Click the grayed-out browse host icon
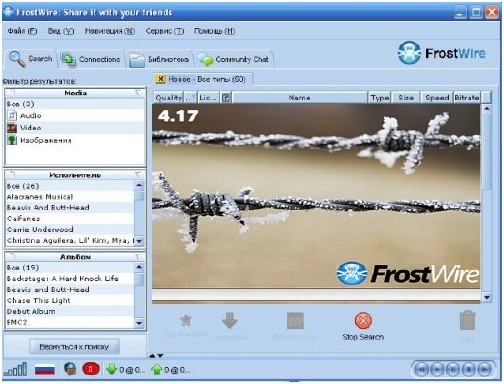This screenshot has height=384, width=504. [295, 321]
